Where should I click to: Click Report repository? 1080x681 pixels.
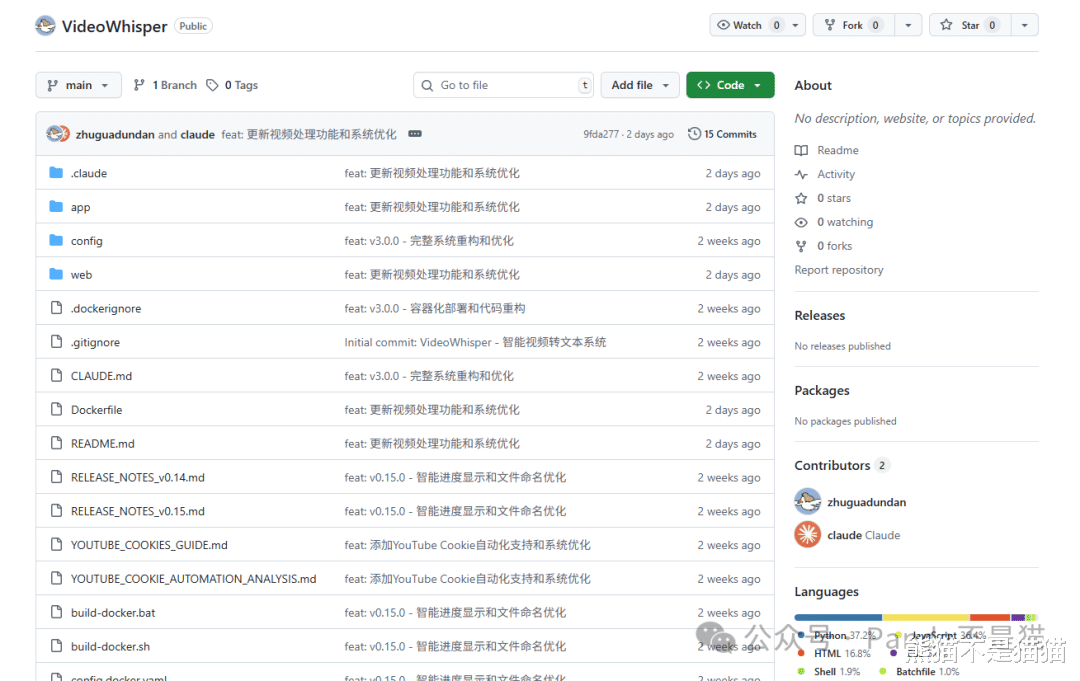[839, 270]
